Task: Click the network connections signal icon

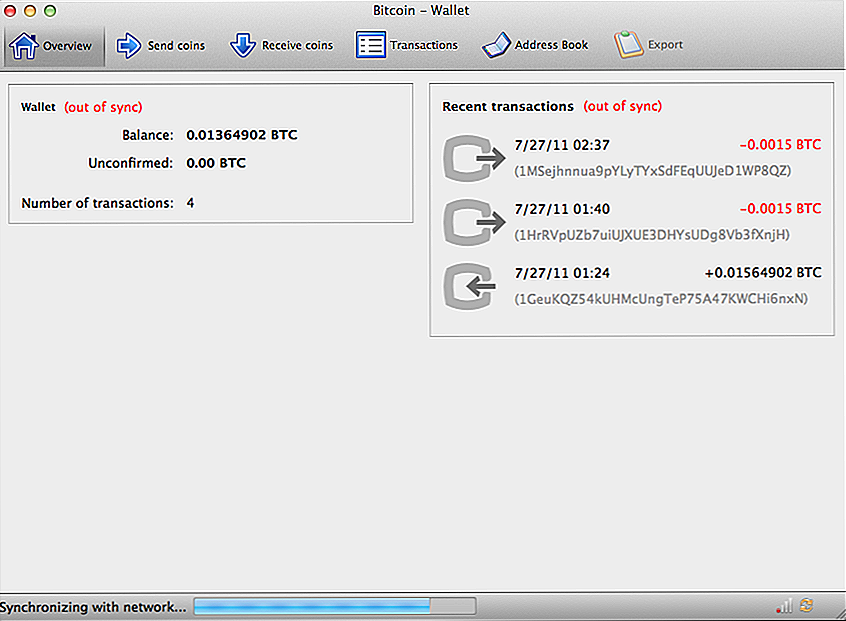Action: (784, 606)
